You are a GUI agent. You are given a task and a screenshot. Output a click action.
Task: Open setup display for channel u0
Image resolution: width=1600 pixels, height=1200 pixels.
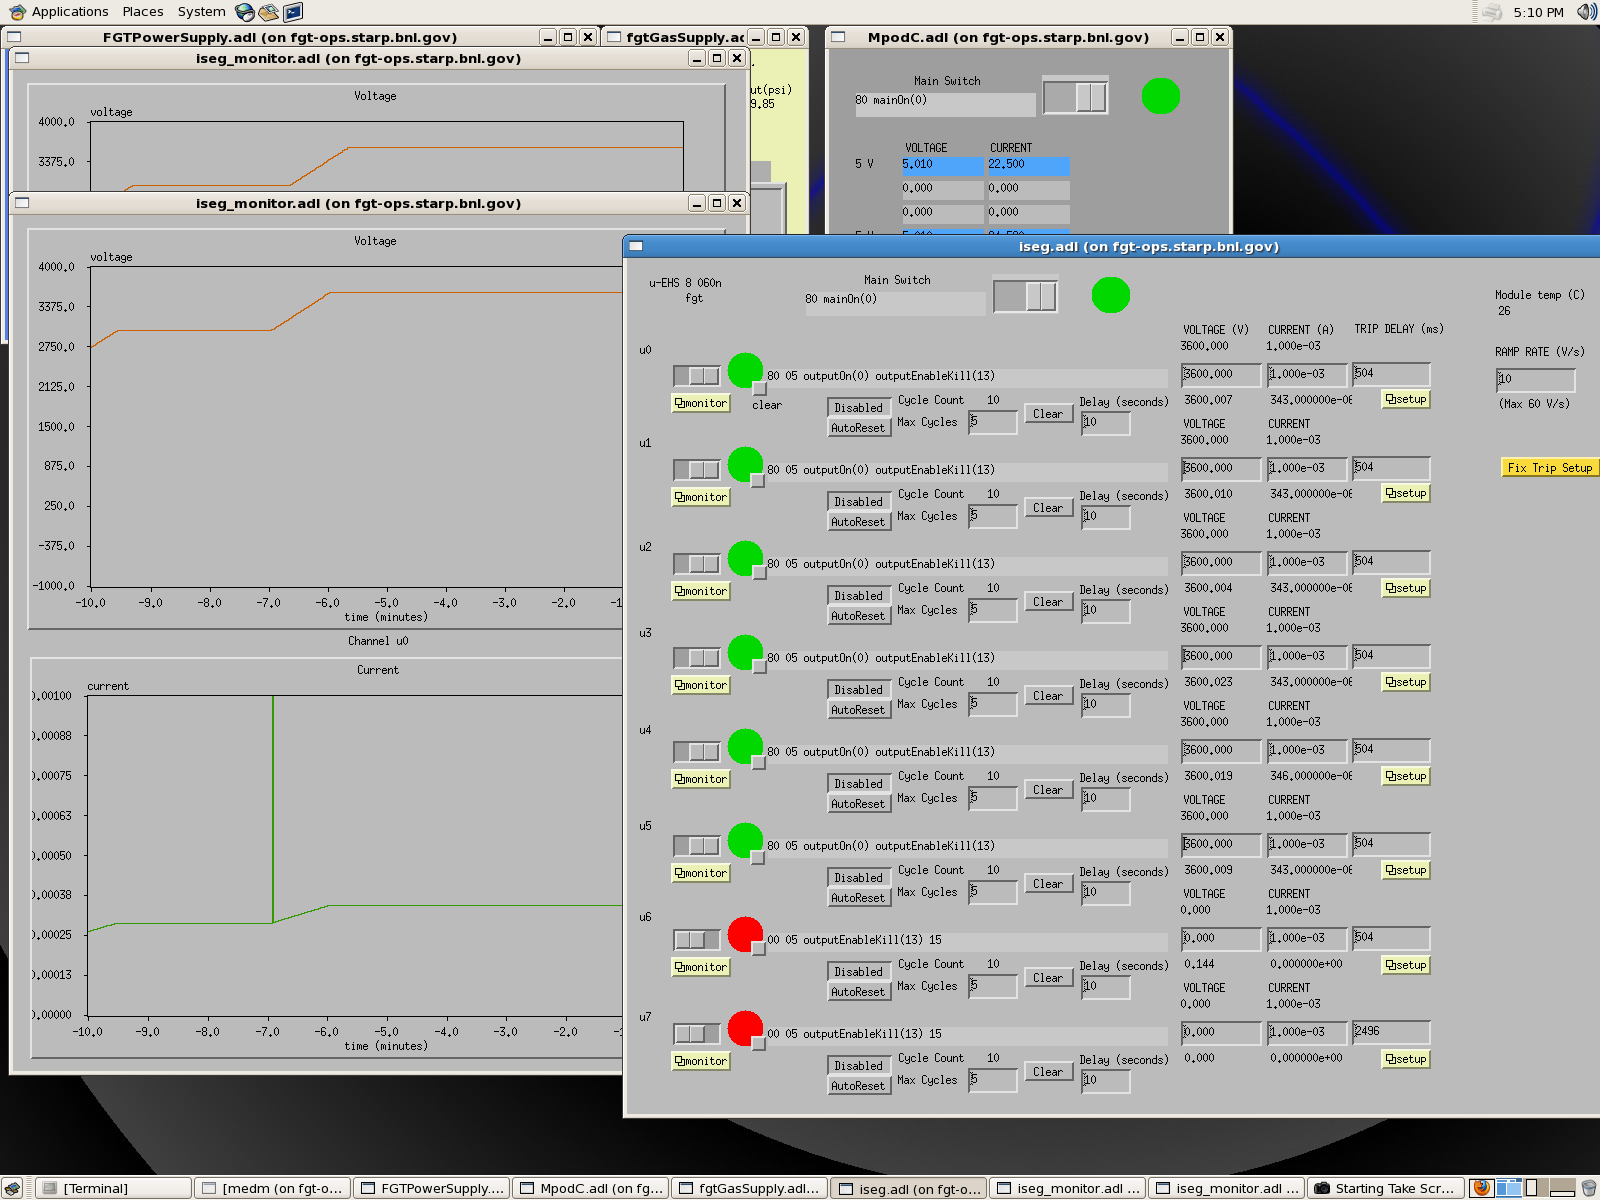point(1406,399)
